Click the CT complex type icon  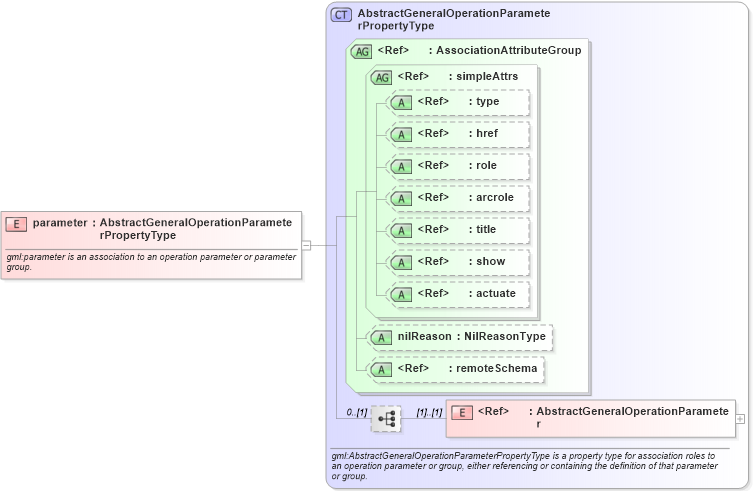(x=341, y=15)
